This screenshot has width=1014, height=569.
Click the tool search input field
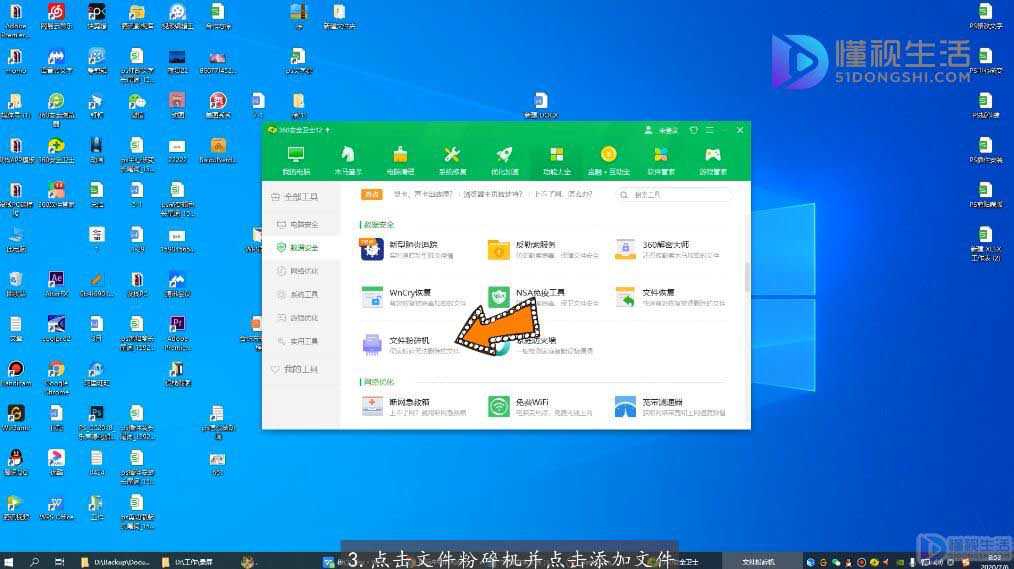673,194
